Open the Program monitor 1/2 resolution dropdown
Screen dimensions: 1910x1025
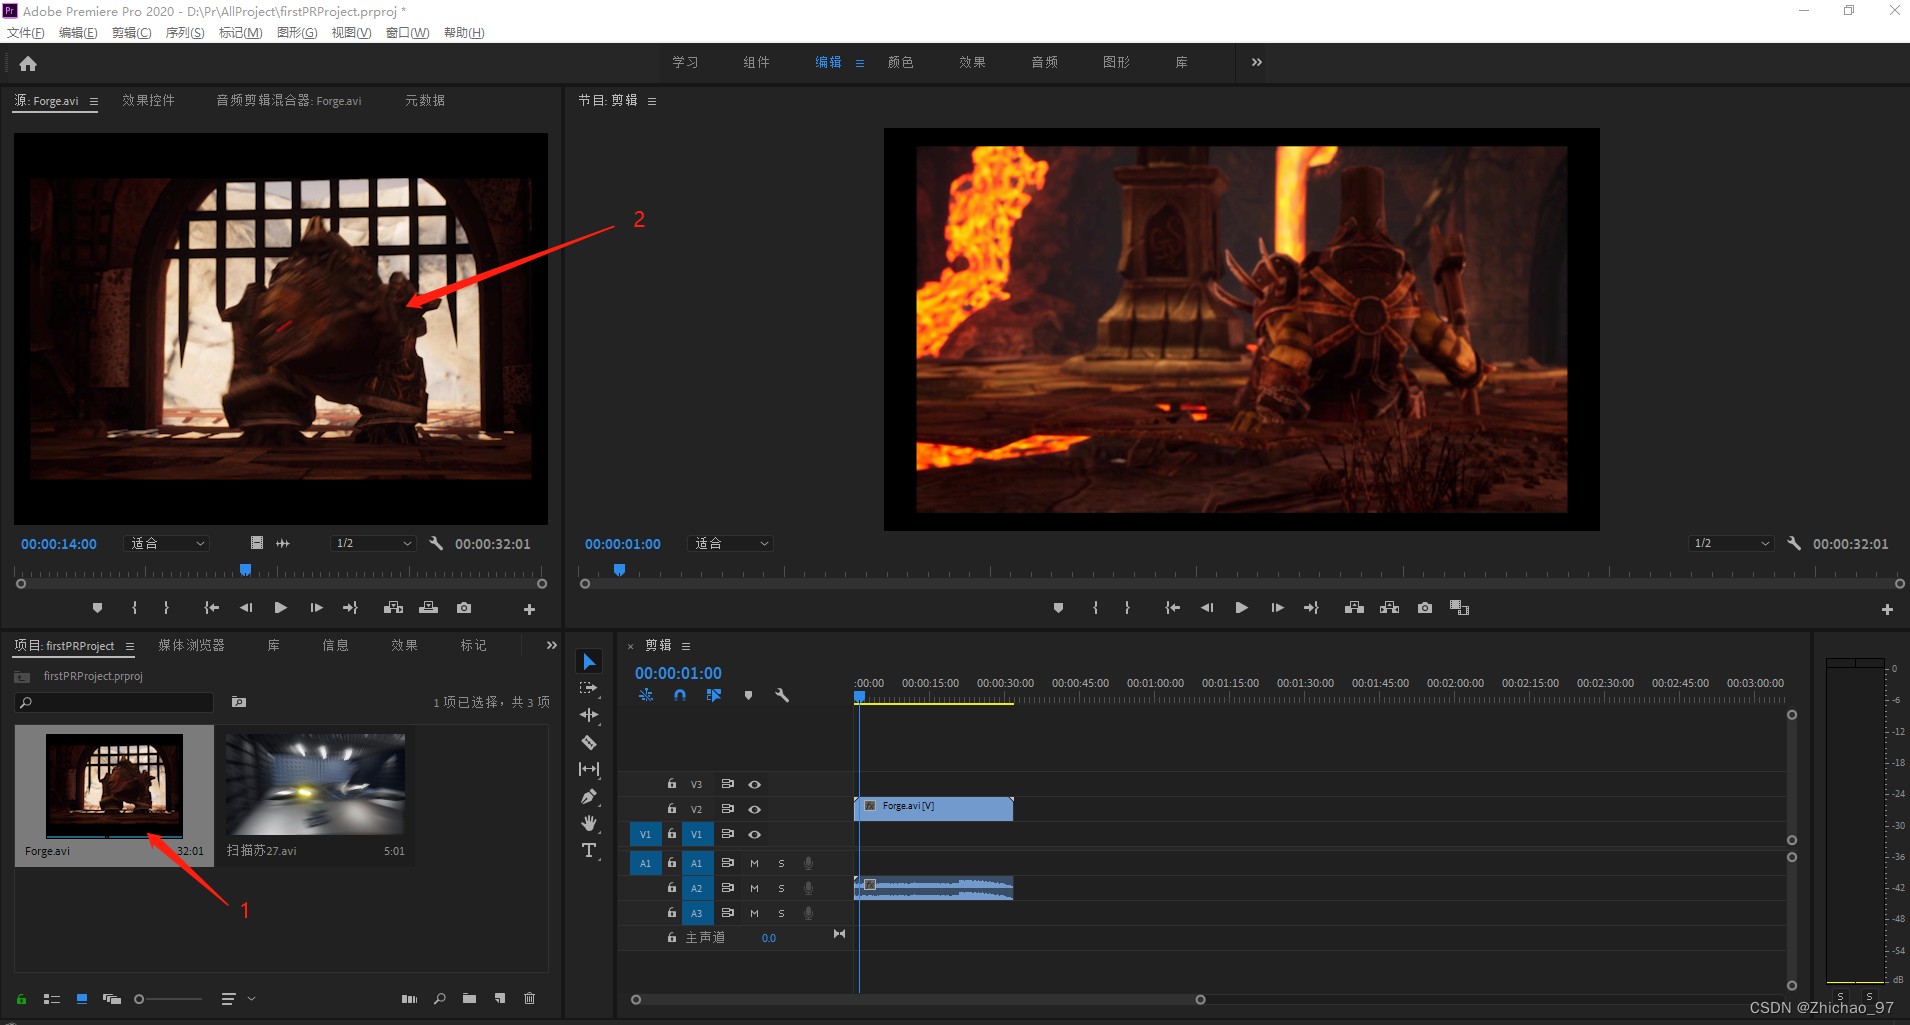click(1731, 543)
